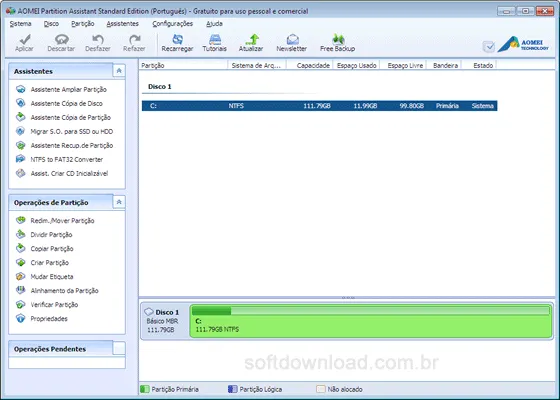The height and width of the screenshot is (400, 560).
Task: Expand the Operações Pendentes panel
Action: tap(119, 348)
